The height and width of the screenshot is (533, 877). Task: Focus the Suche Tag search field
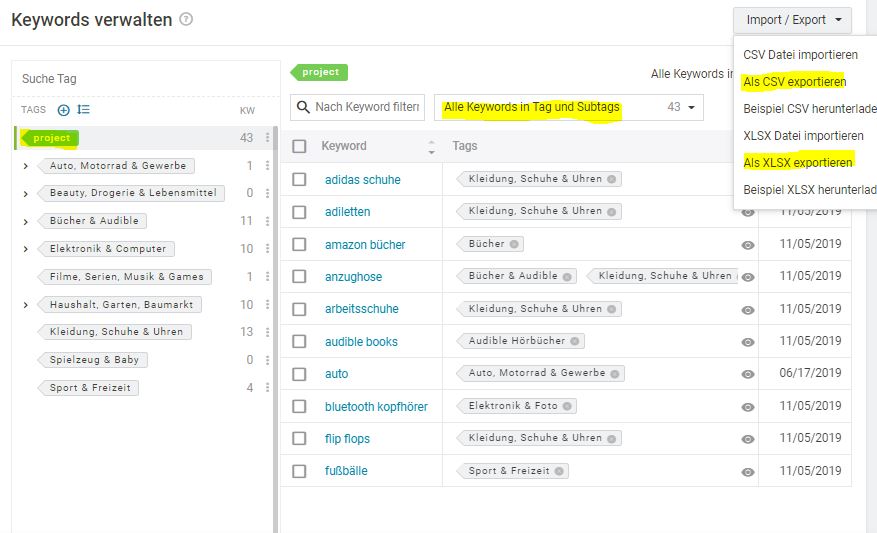click(145, 79)
